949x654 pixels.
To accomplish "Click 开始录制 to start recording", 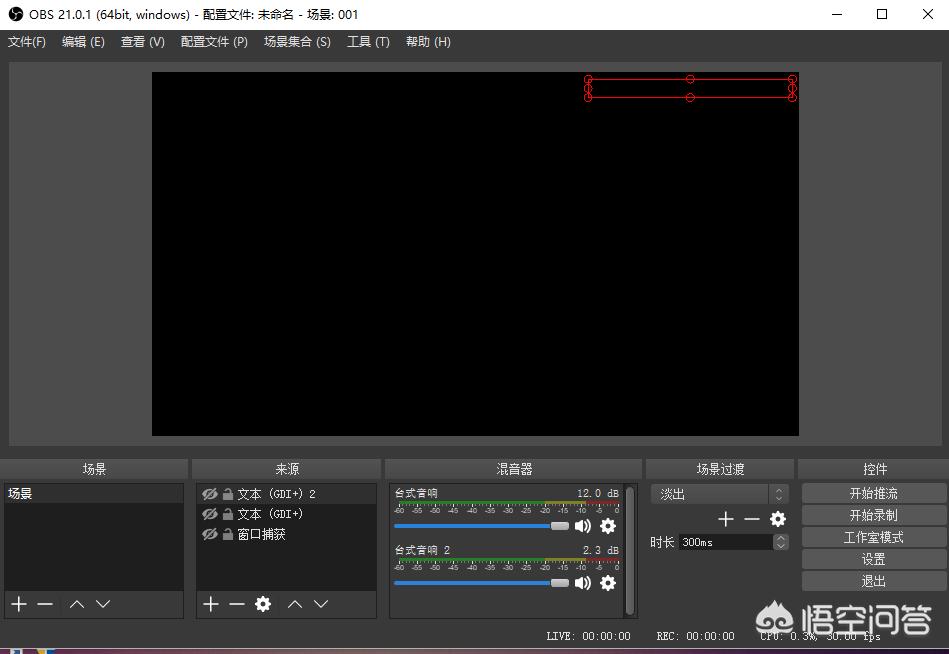I will point(873,515).
